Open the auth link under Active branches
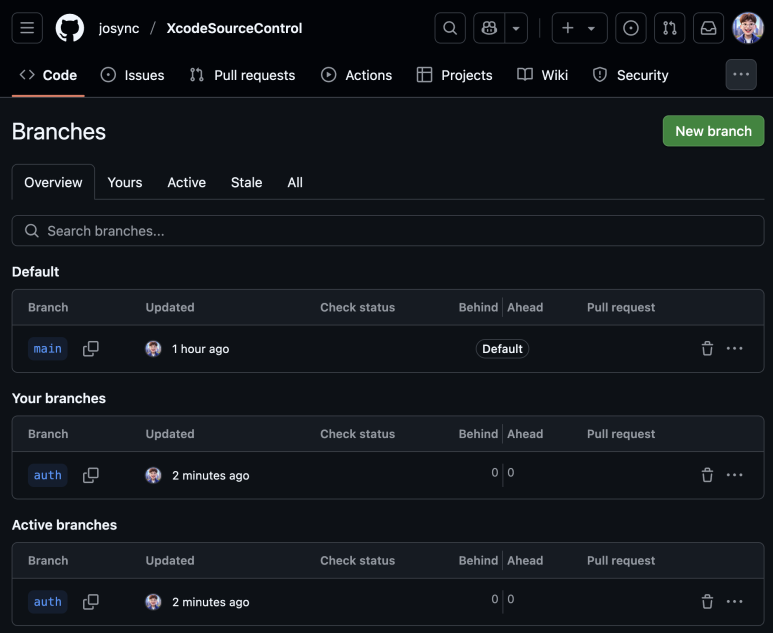 coord(48,602)
